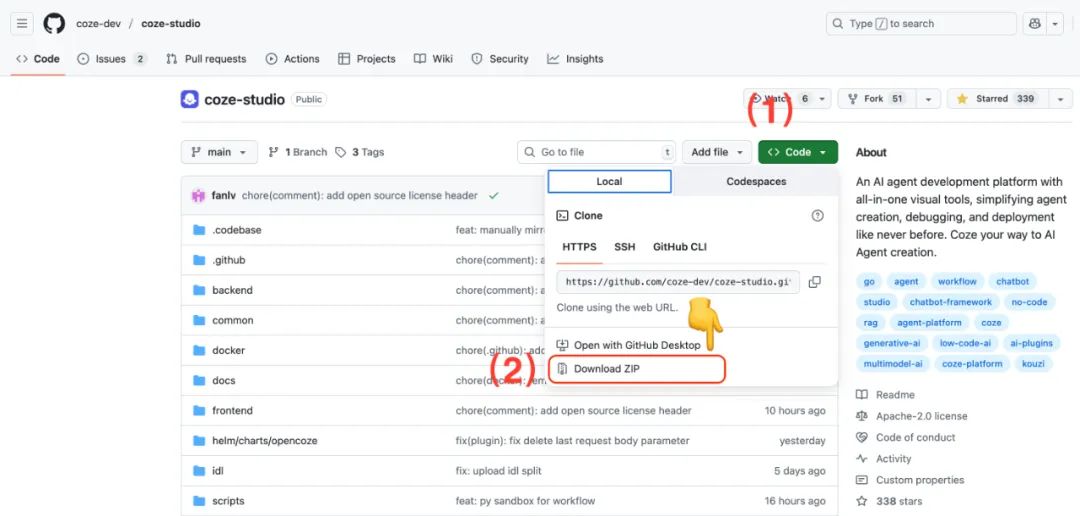Switch to the Security tab

(x=500, y=59)
